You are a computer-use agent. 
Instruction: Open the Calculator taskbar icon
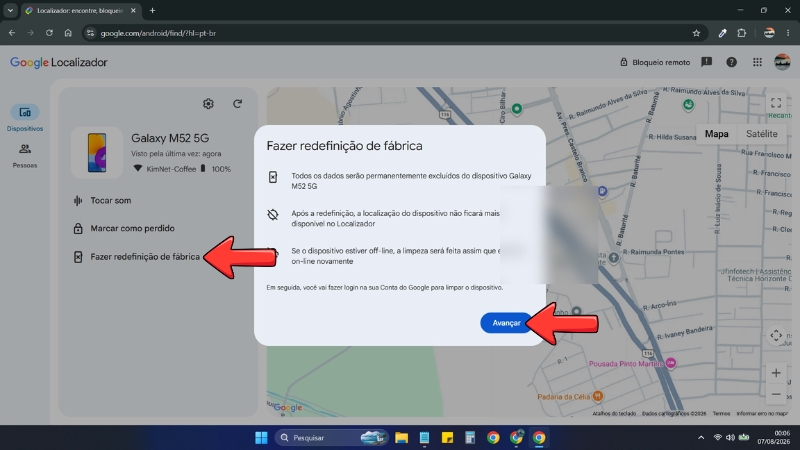(x=470, y=438)
